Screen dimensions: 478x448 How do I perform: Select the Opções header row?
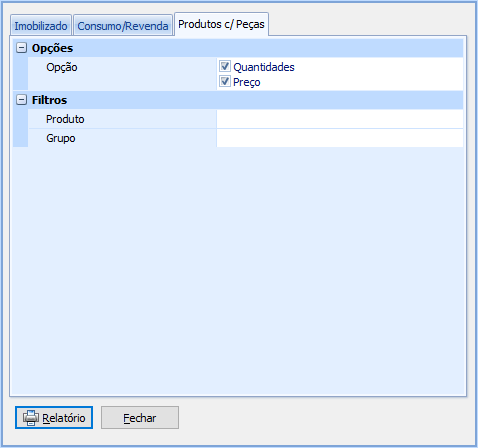tap(238, 48)
